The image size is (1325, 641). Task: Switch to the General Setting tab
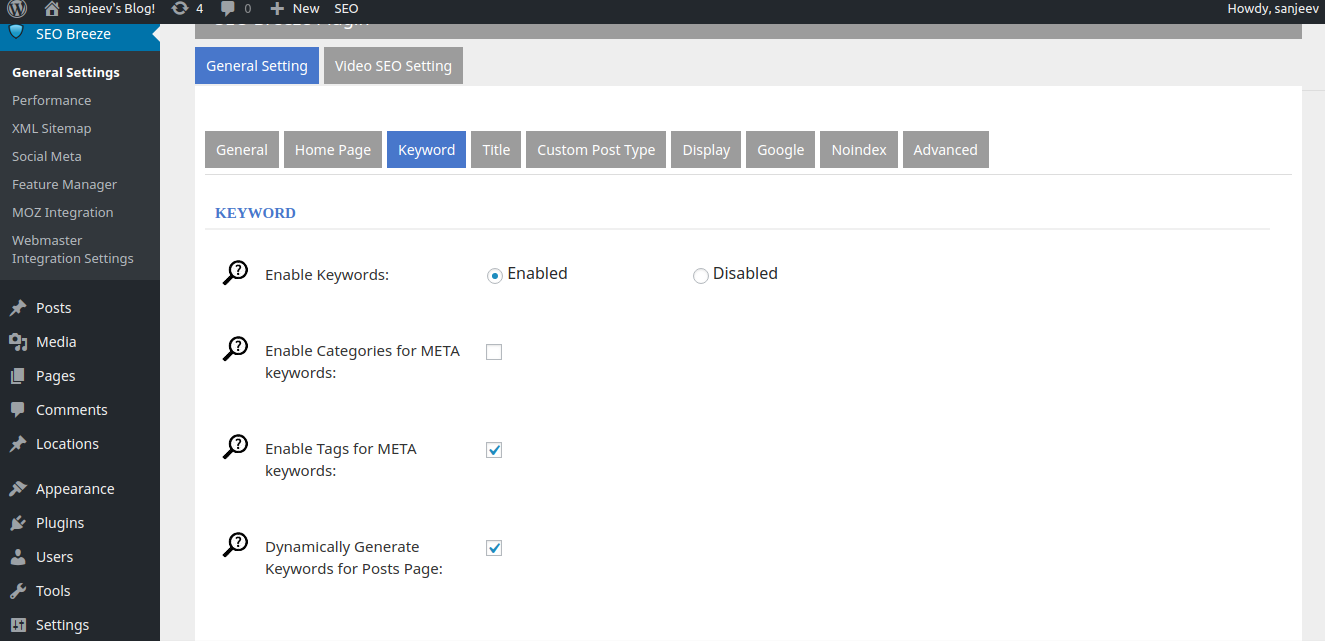click(x=257, y=65)
